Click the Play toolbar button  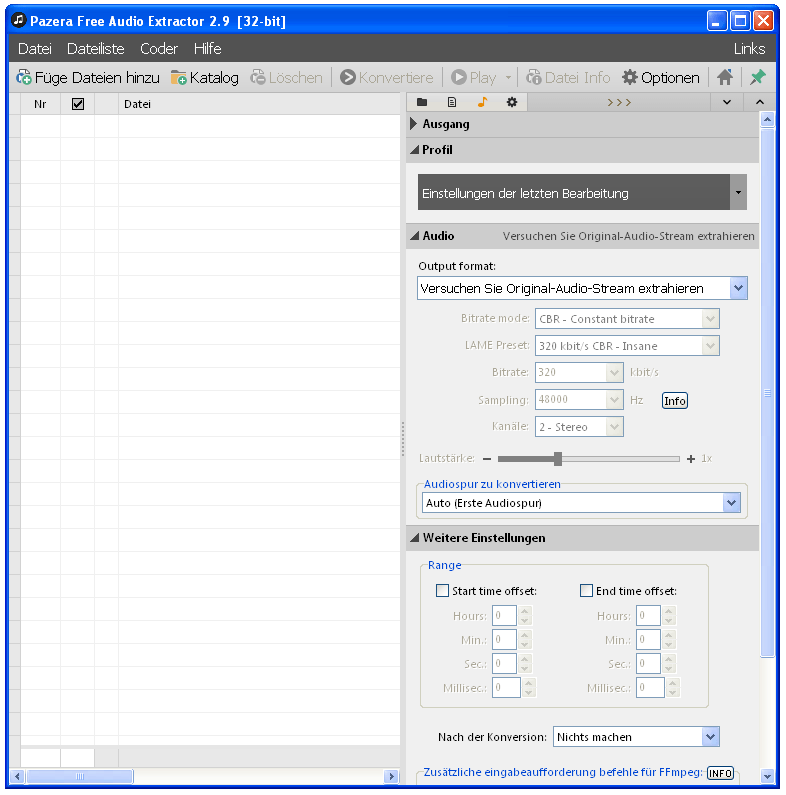pos(474,78)
